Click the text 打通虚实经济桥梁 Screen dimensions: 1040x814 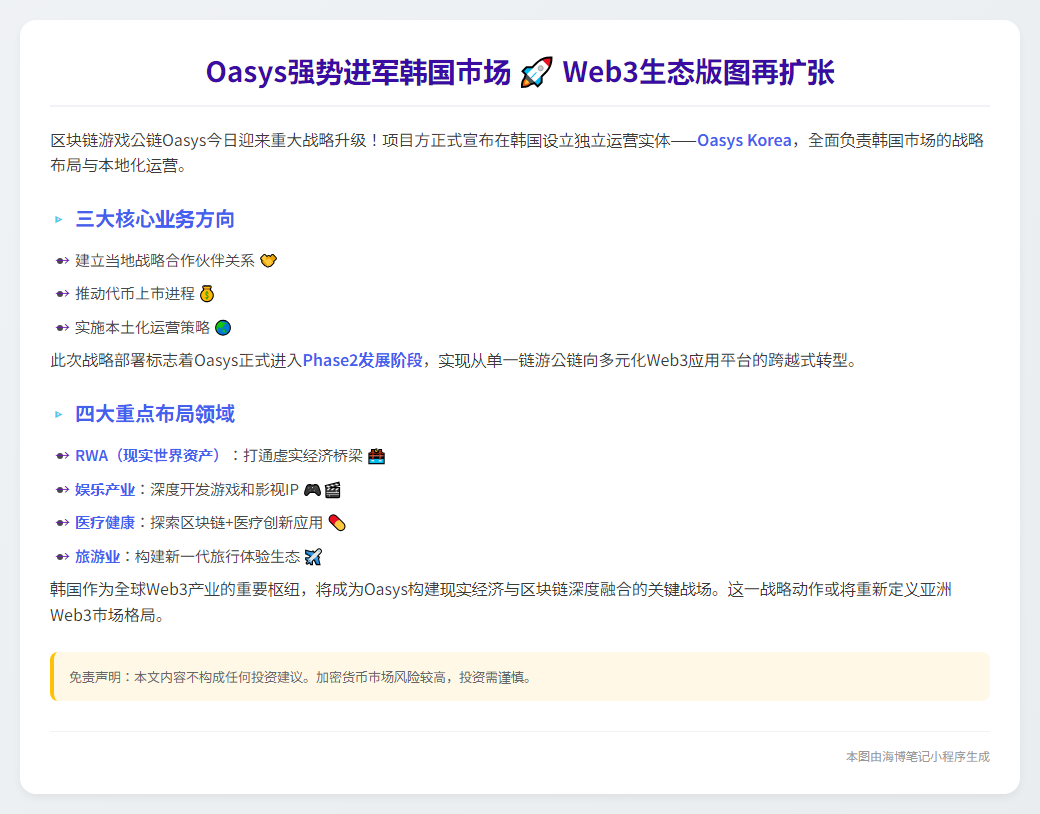[x=303, y=456]
